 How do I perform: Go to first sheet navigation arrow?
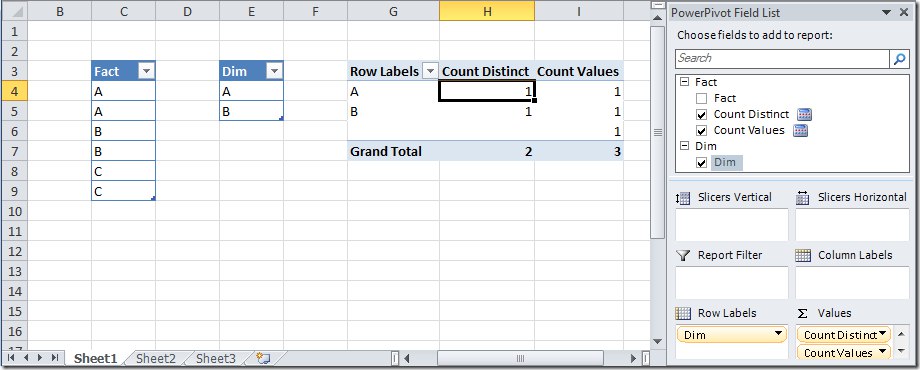pyautogui.click(x=11, y=358)
